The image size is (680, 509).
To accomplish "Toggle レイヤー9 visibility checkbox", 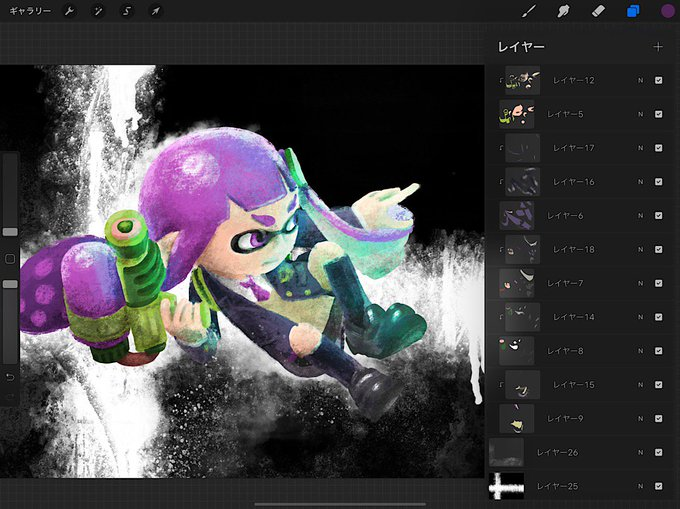I will click(658, 418).
